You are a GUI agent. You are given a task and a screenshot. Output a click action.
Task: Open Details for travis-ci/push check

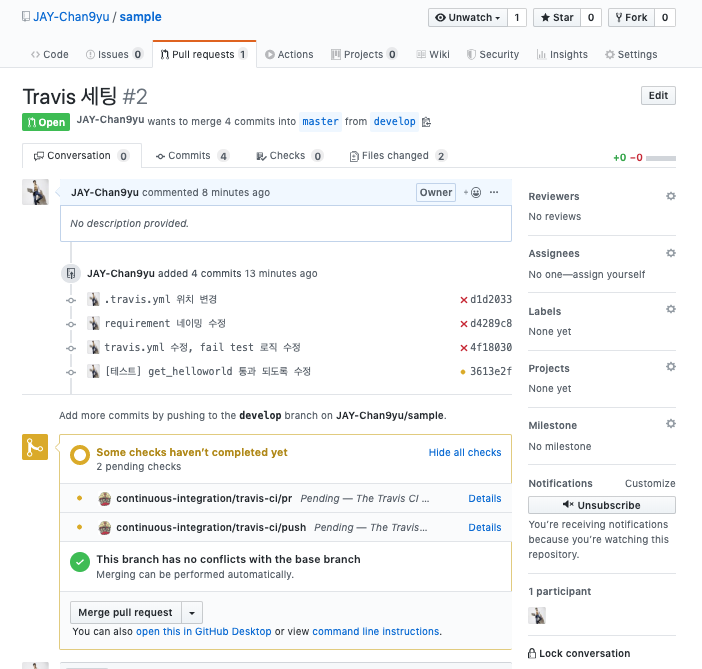pyautogui.click(x=484, y=527)
